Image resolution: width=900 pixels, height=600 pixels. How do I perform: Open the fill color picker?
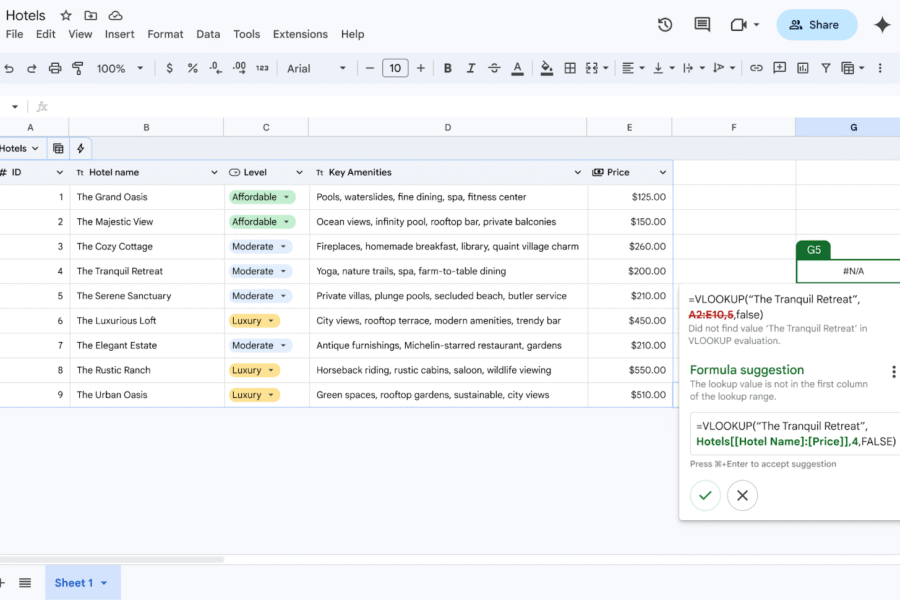pyautogui.click(x=546, y=68)
